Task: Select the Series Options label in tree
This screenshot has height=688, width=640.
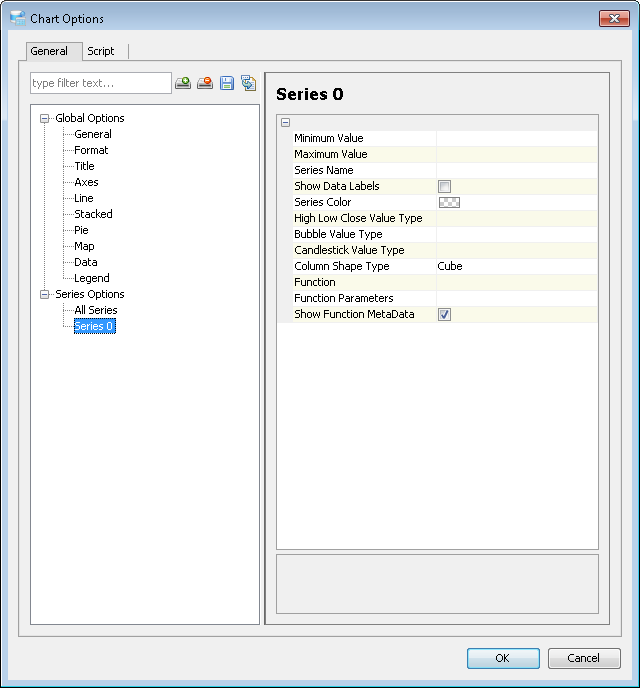Action: (90, 294)
